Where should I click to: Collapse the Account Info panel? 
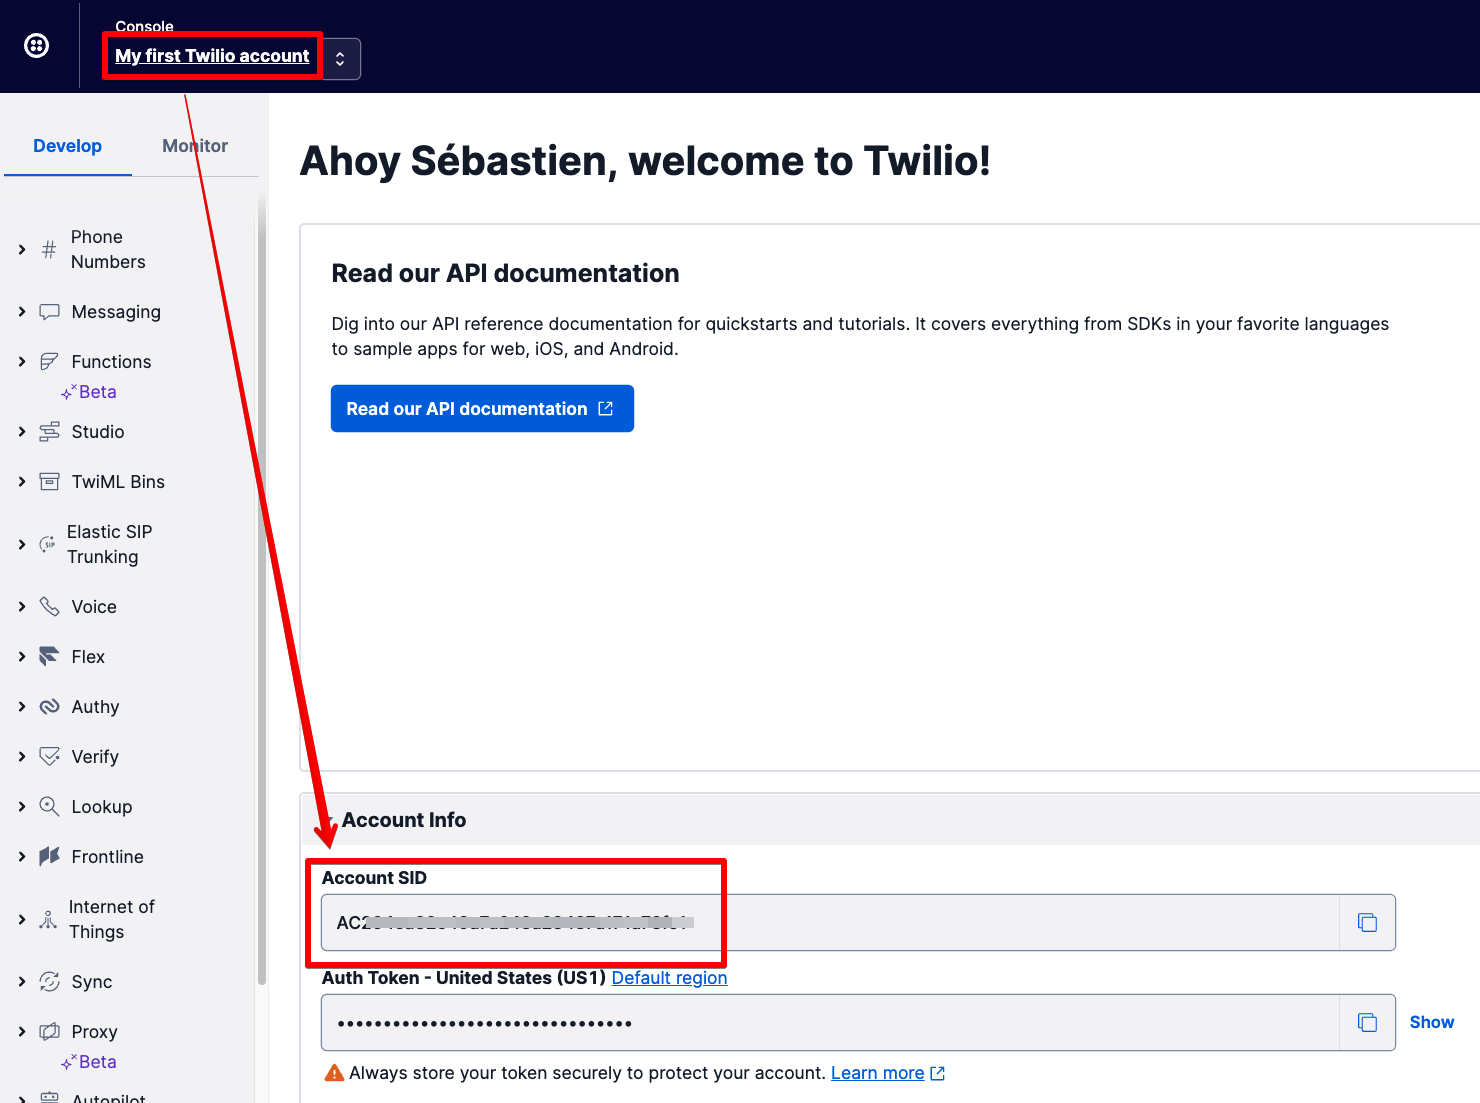329,820
